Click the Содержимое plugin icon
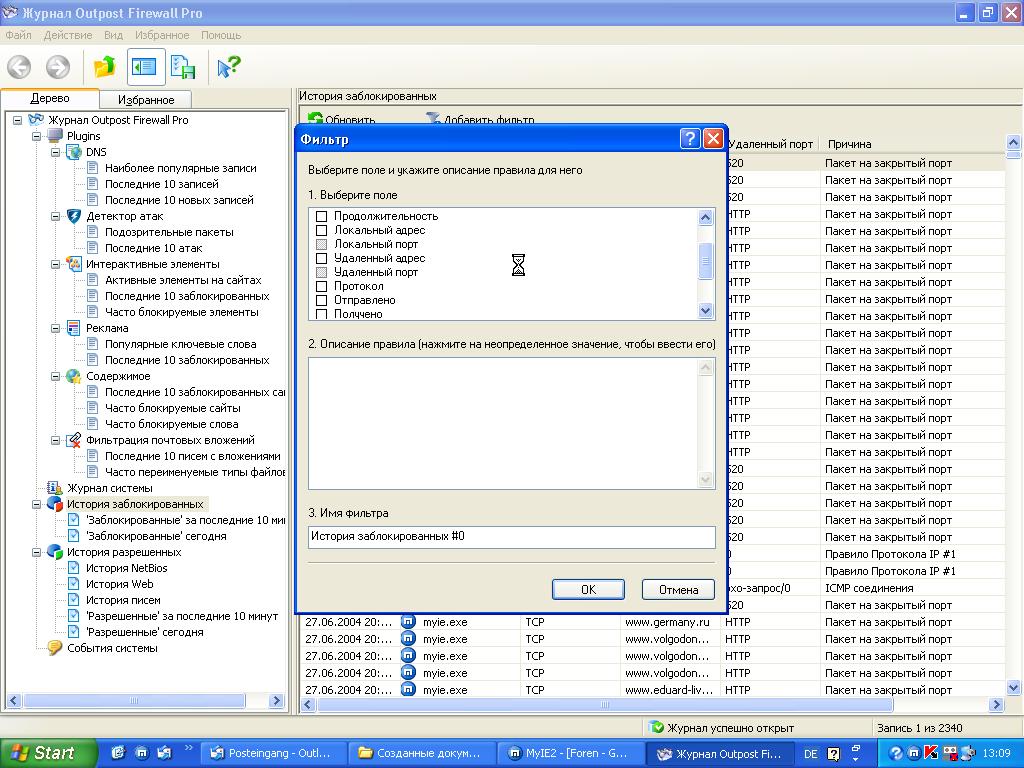 click(75, 376)
